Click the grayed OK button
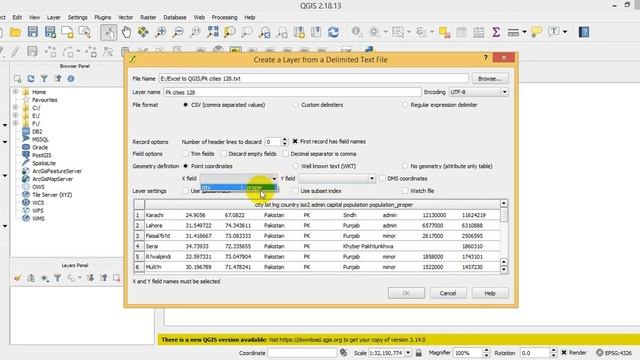 coord(406,293)
